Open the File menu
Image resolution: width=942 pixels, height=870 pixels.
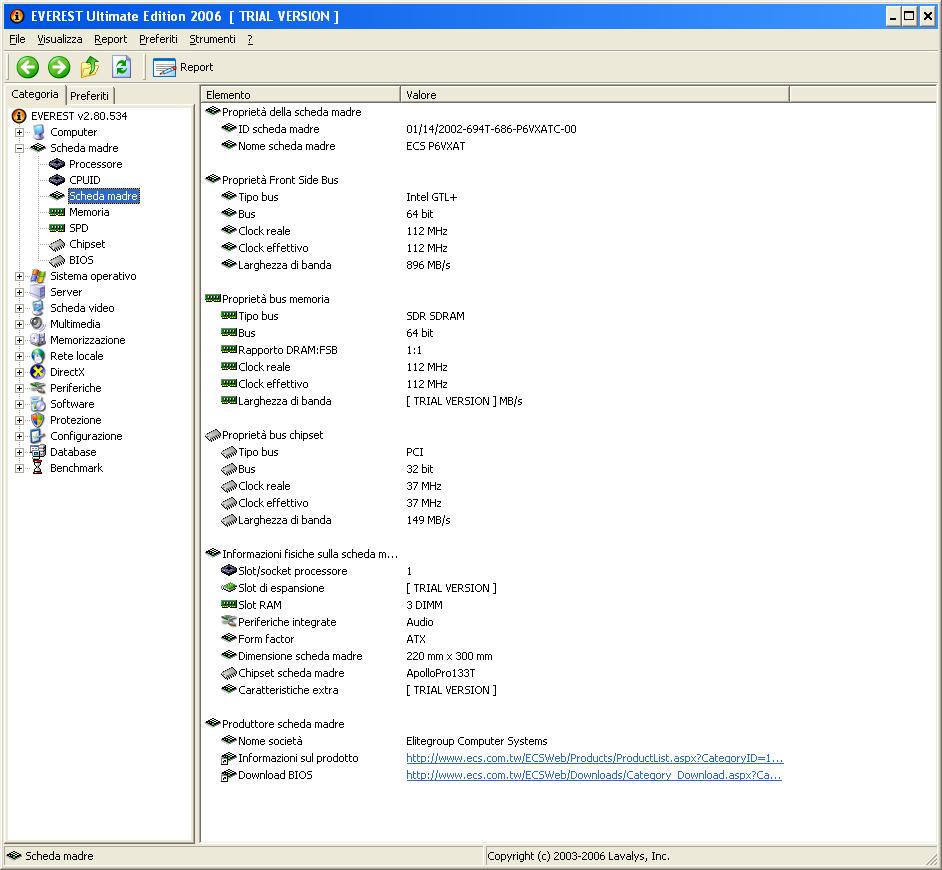(17, 39)
